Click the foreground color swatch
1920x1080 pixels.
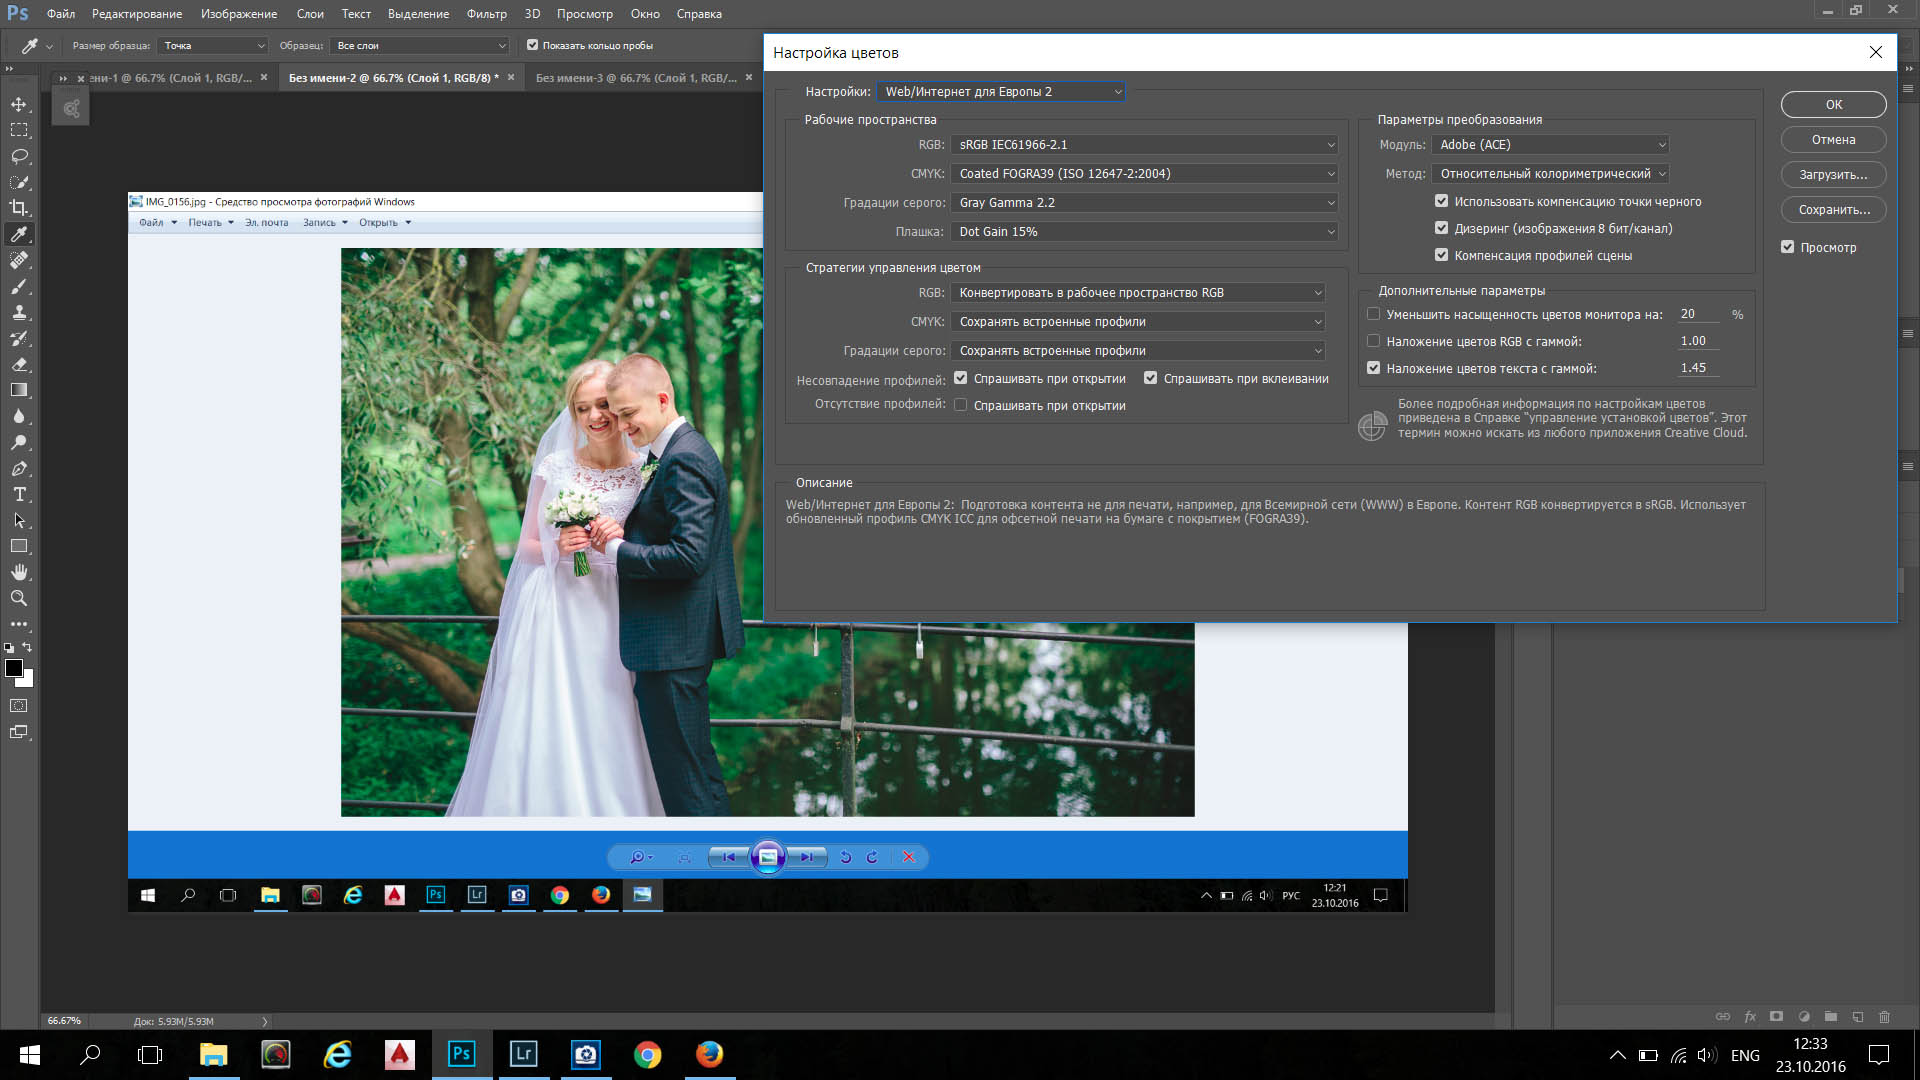14,668
